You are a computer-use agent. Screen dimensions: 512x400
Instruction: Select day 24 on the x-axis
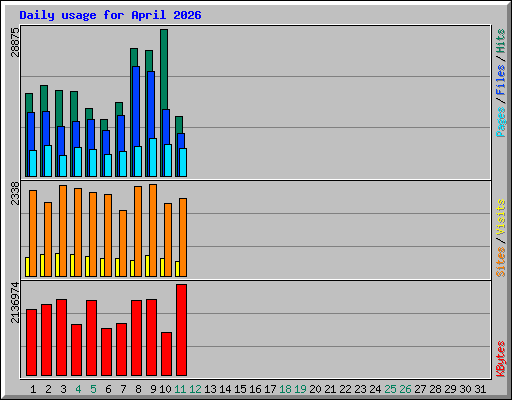375,389
